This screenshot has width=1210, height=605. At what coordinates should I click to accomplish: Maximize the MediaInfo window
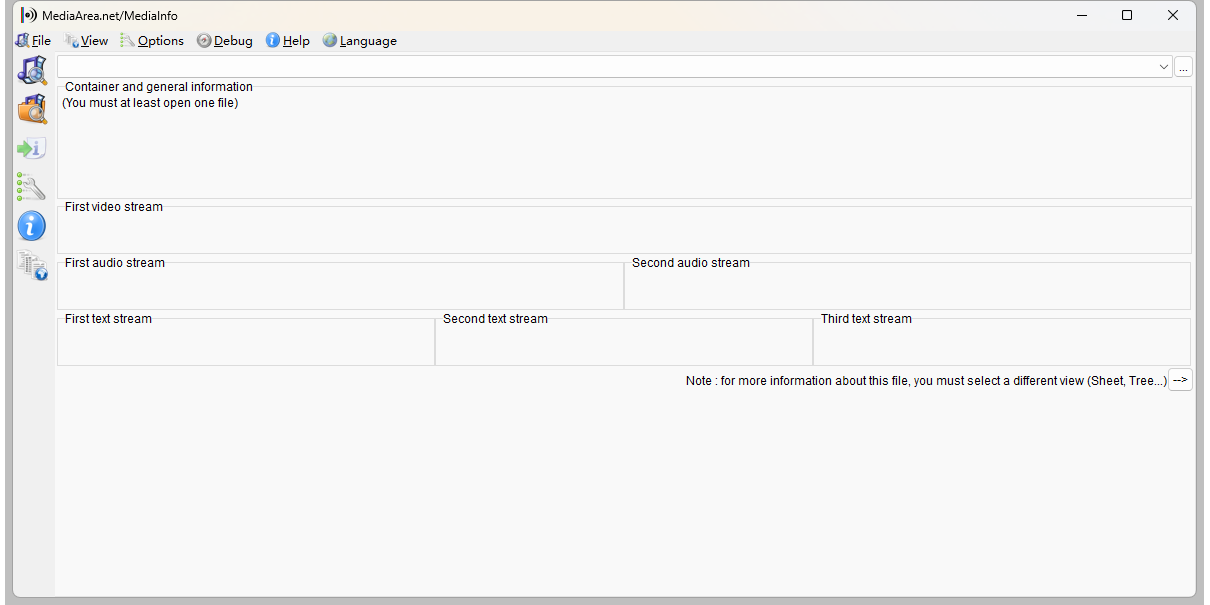[1127, 15]
